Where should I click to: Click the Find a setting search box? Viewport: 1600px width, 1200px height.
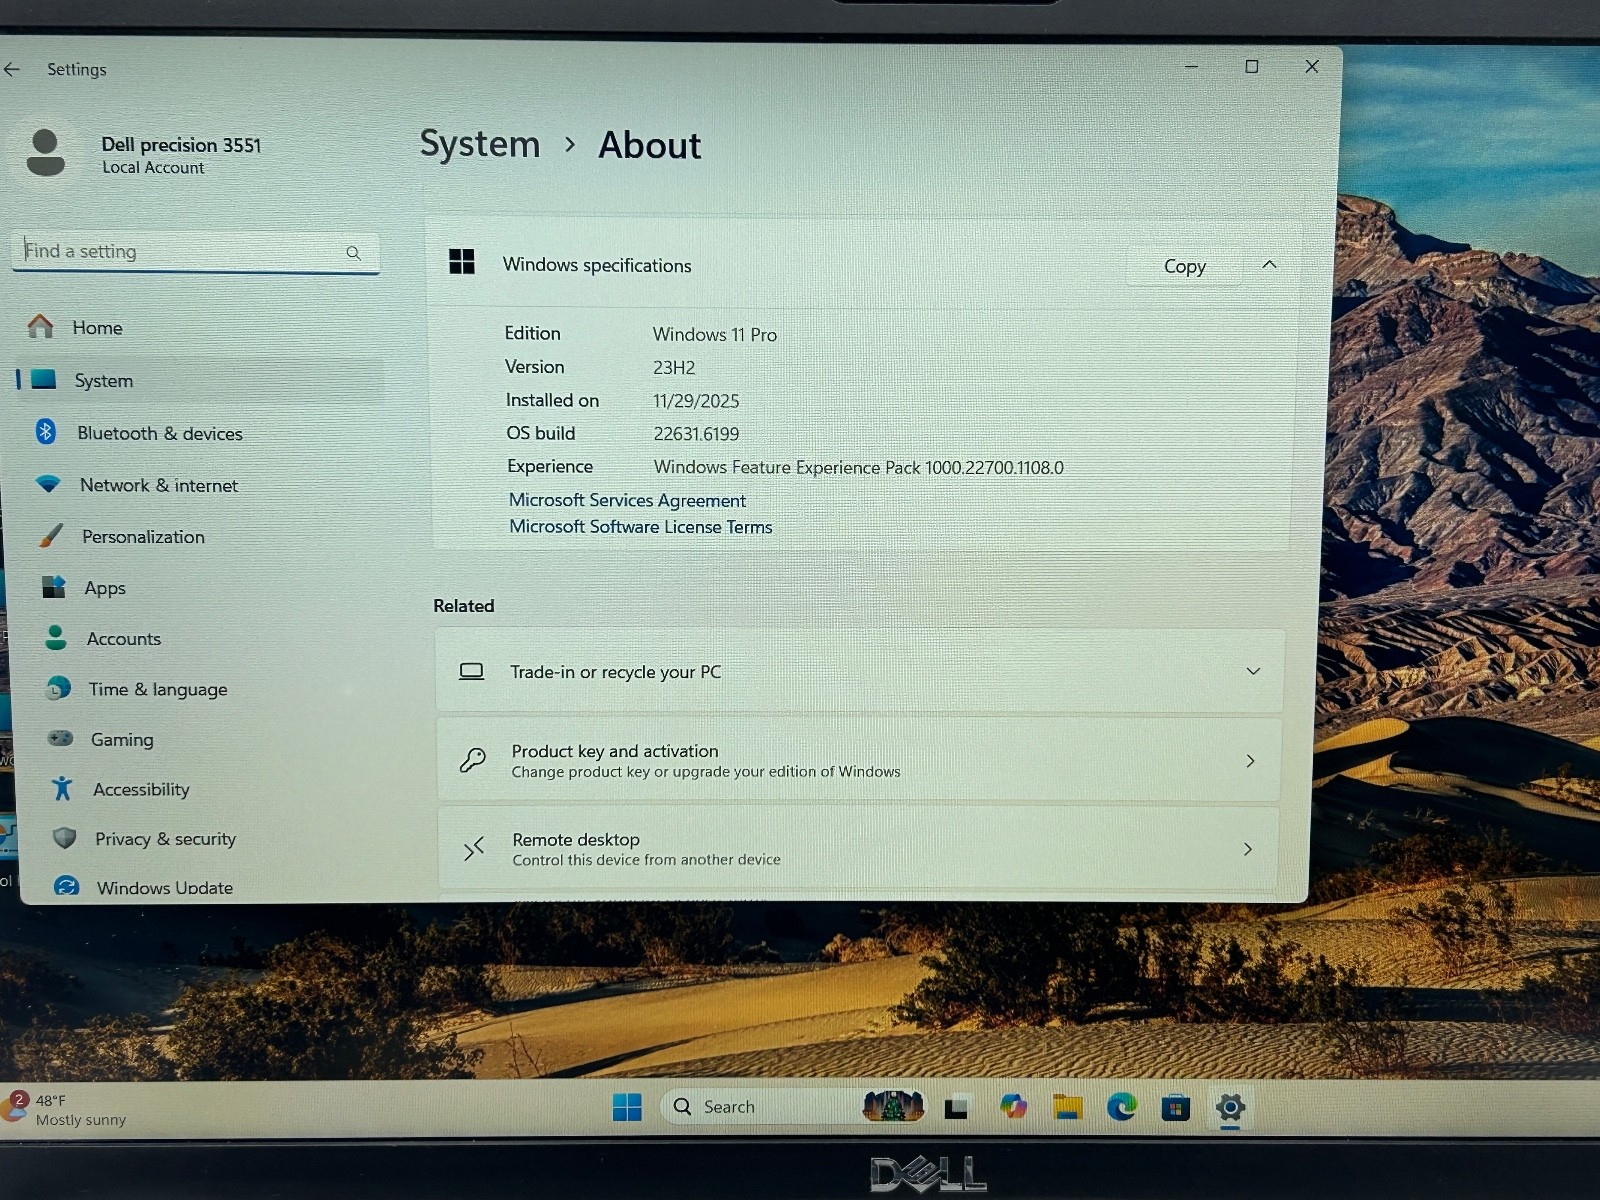(x=196, y=252)
